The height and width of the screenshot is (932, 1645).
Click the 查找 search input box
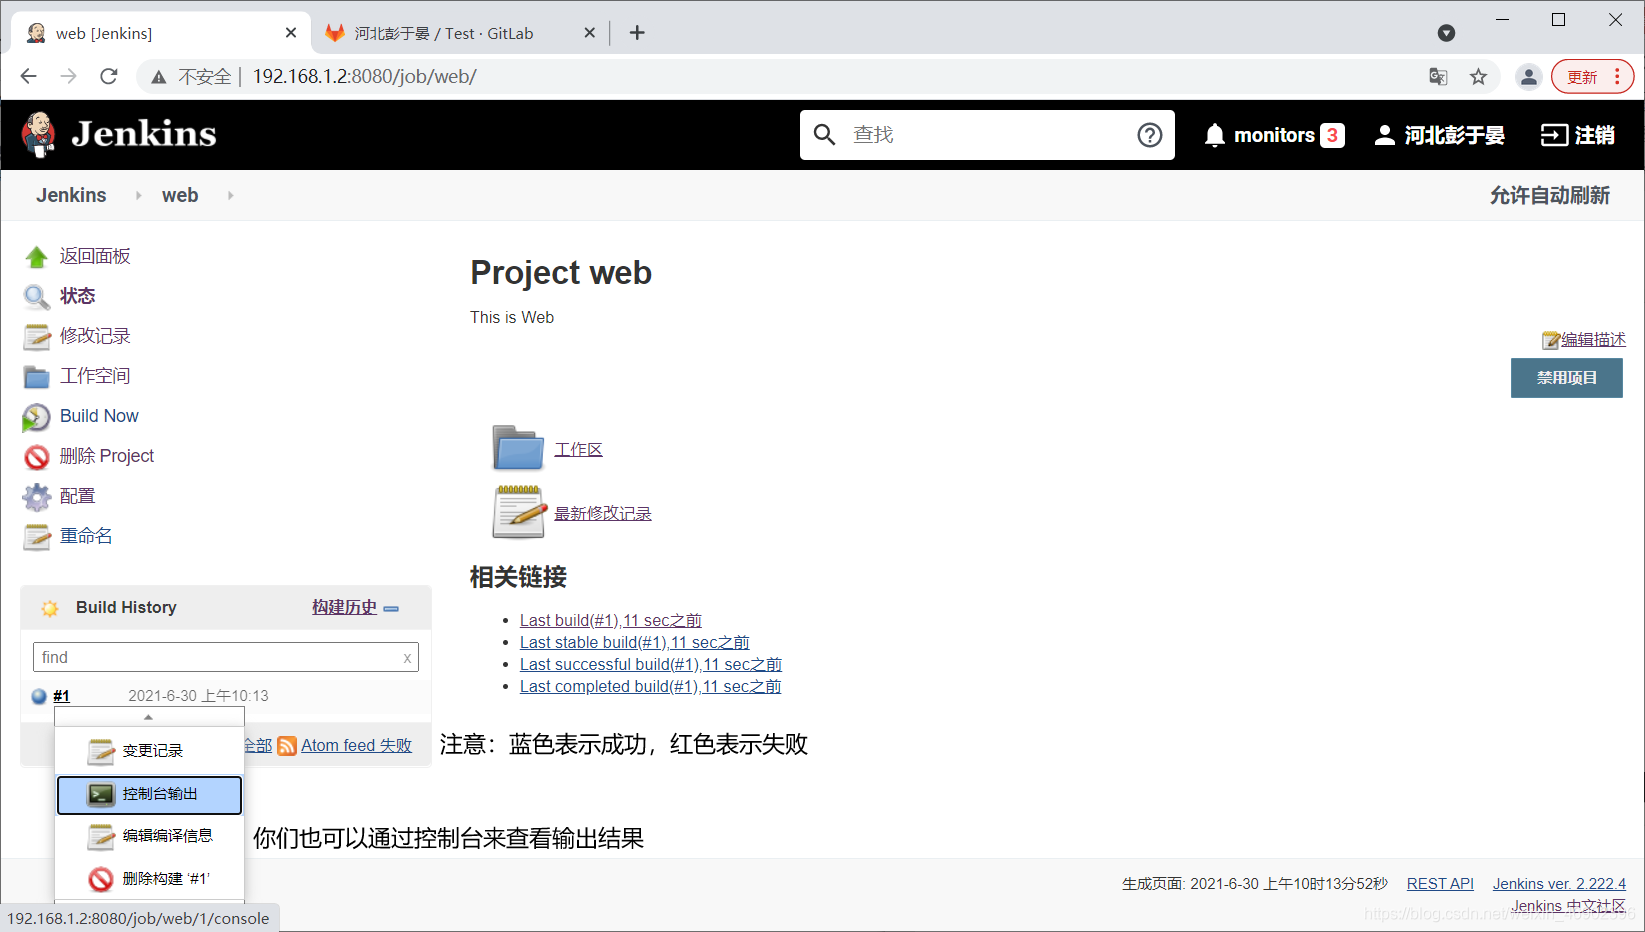(985, 135)
